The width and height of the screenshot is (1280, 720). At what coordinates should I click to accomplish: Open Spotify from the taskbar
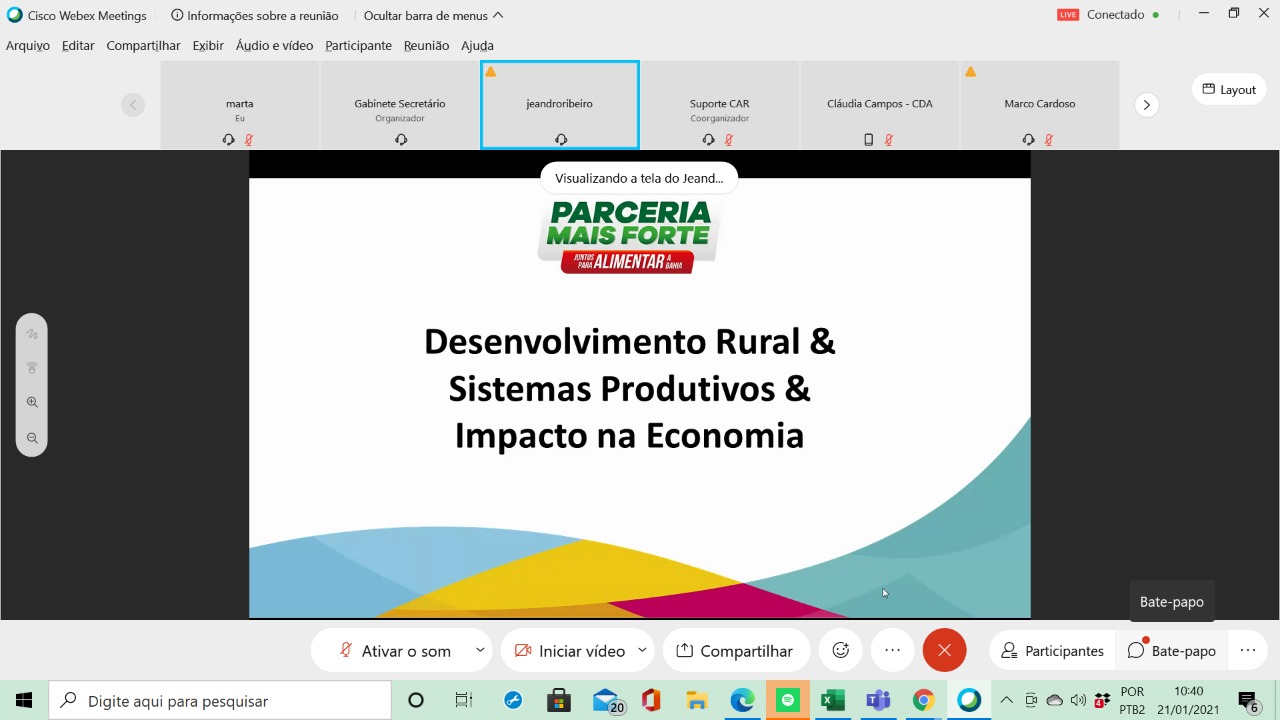(x=788, y=701)
